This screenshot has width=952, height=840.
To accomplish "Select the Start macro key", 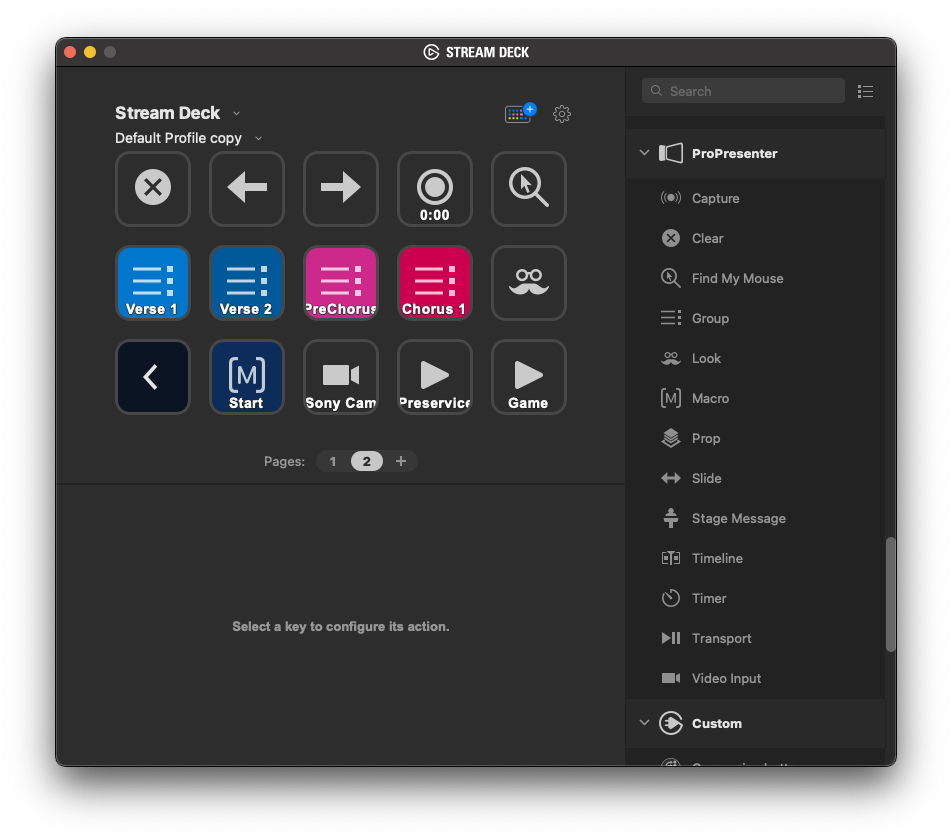I will click(246, 377).
